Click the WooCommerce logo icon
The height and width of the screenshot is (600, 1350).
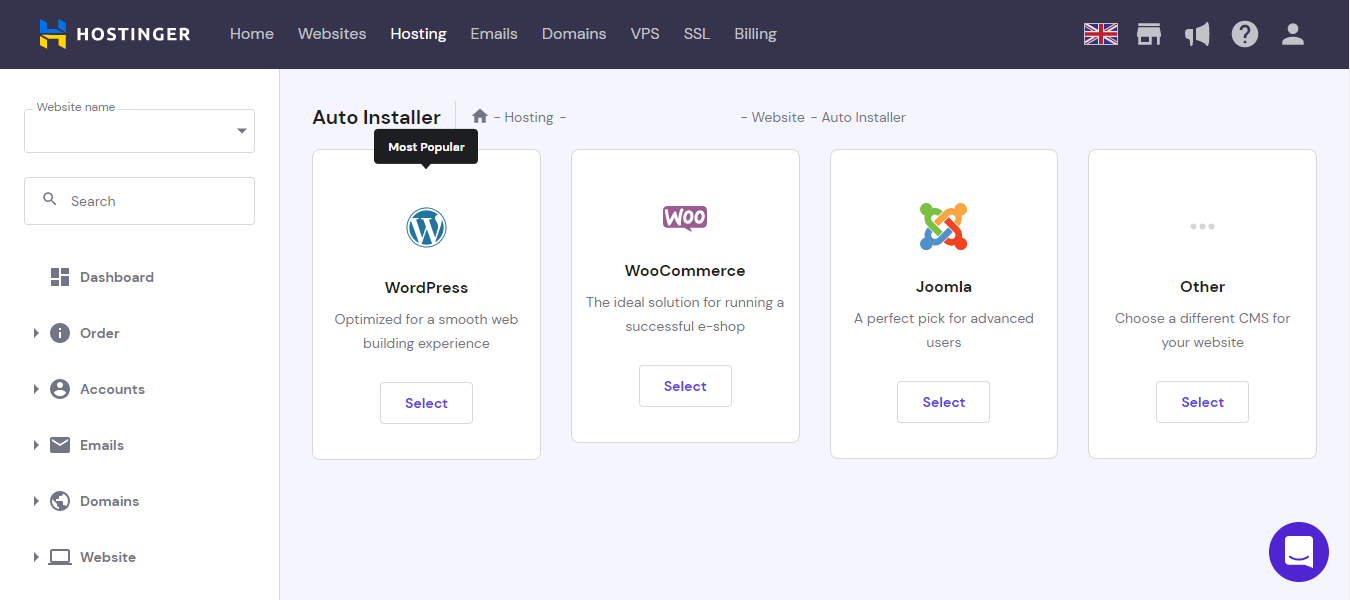(x=685, y=218)
